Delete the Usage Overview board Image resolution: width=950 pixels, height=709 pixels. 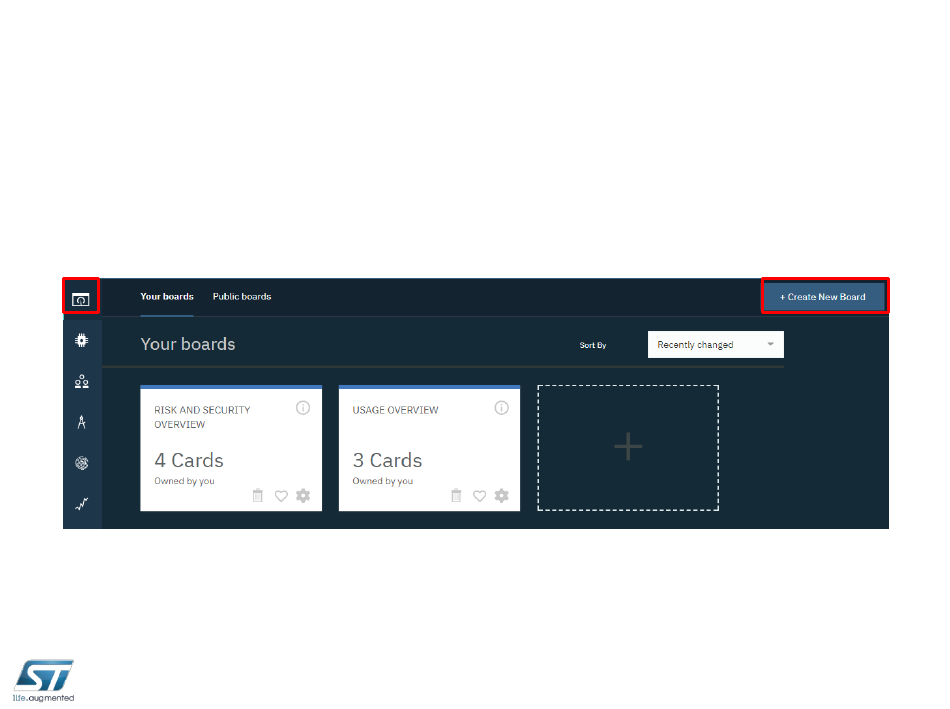point(456,496)
